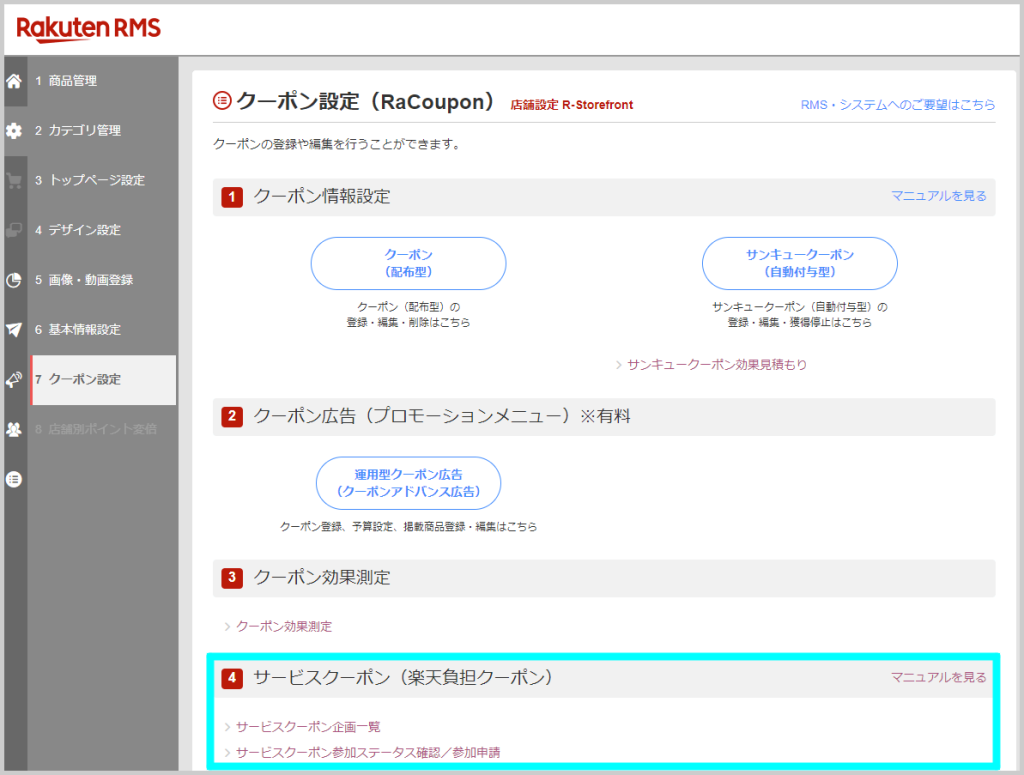Click the people icon for 店舗別ポイント変倍
Screen dimensions: 1024x775
tap(14, 430)
